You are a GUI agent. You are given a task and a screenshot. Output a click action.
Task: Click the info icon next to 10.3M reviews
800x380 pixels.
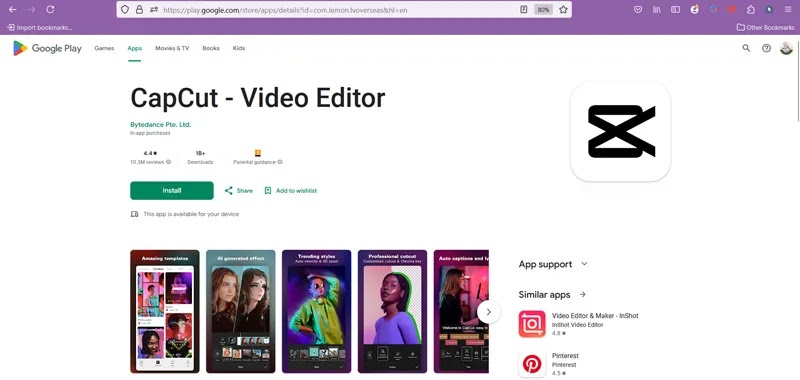tap(168, 162)
